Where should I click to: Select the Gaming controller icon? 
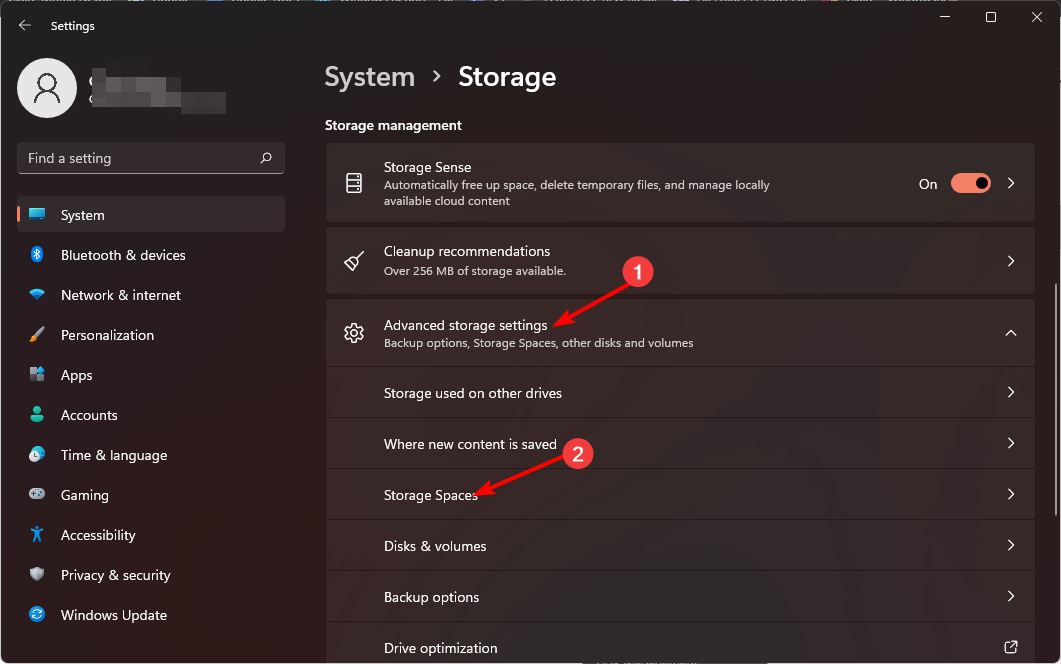[37, 495]
